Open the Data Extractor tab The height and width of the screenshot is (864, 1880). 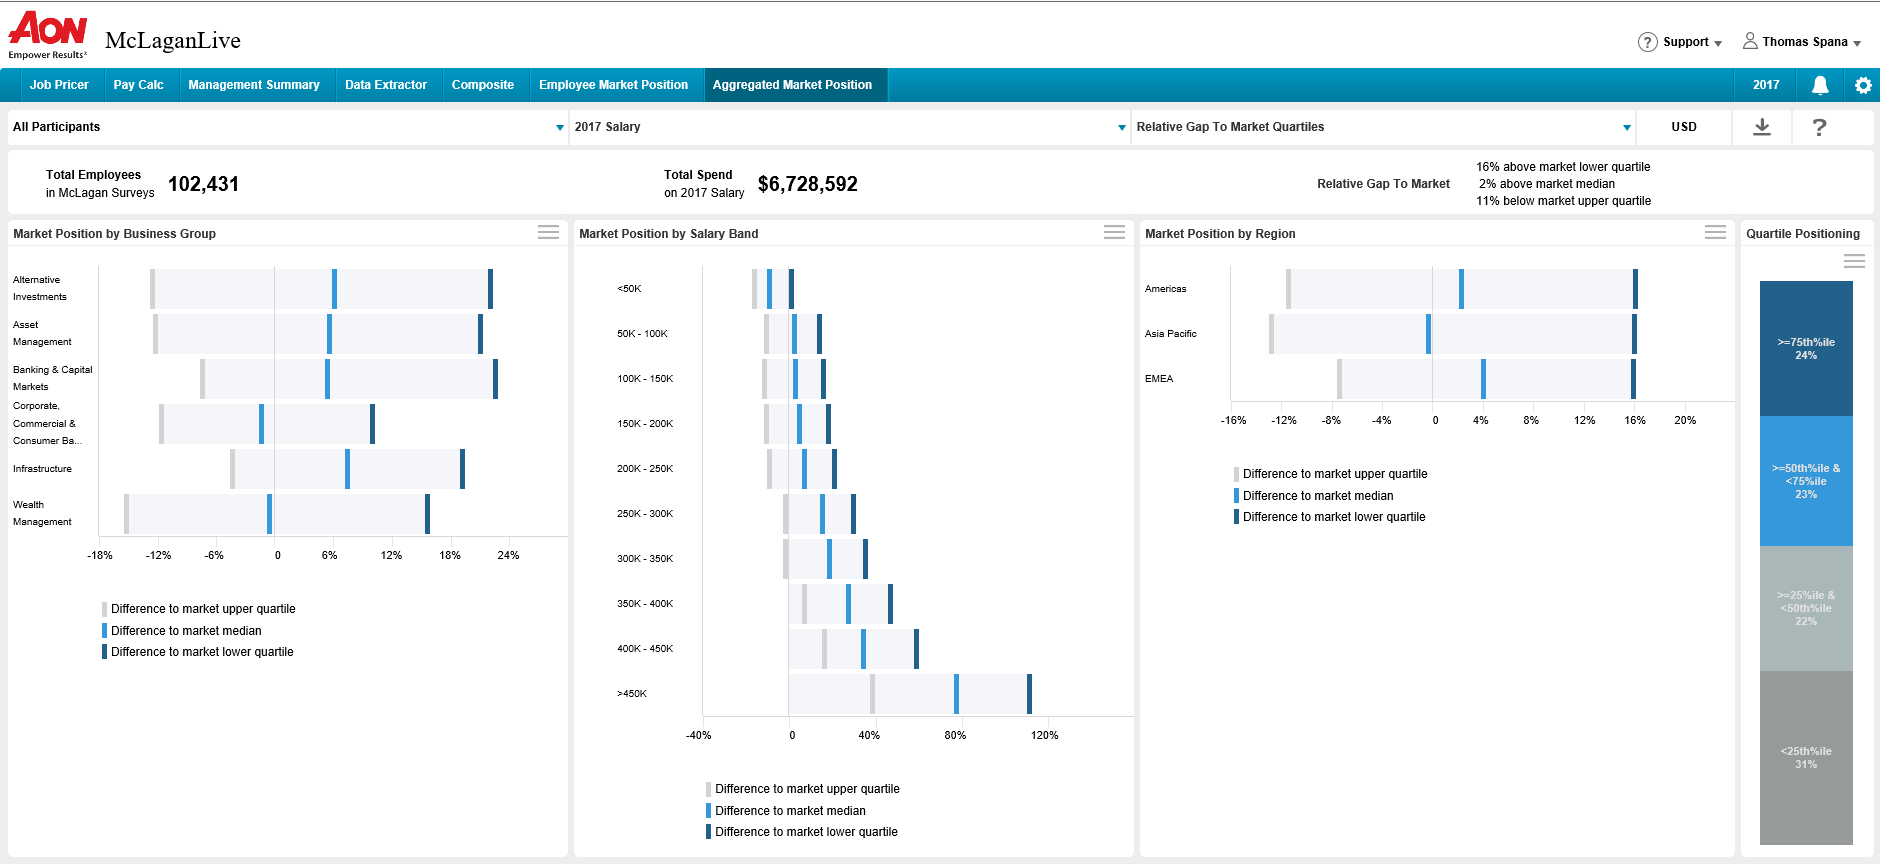tap(386, 85)
